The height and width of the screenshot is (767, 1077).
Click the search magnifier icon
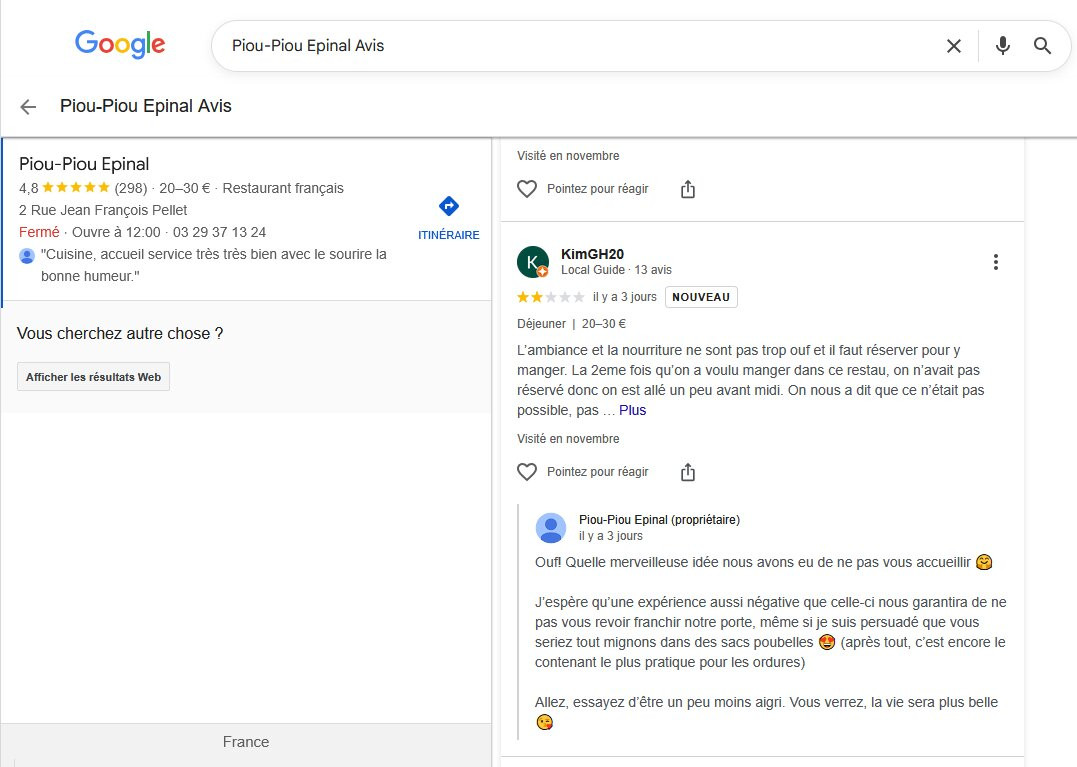click(x=1043, y=46)
